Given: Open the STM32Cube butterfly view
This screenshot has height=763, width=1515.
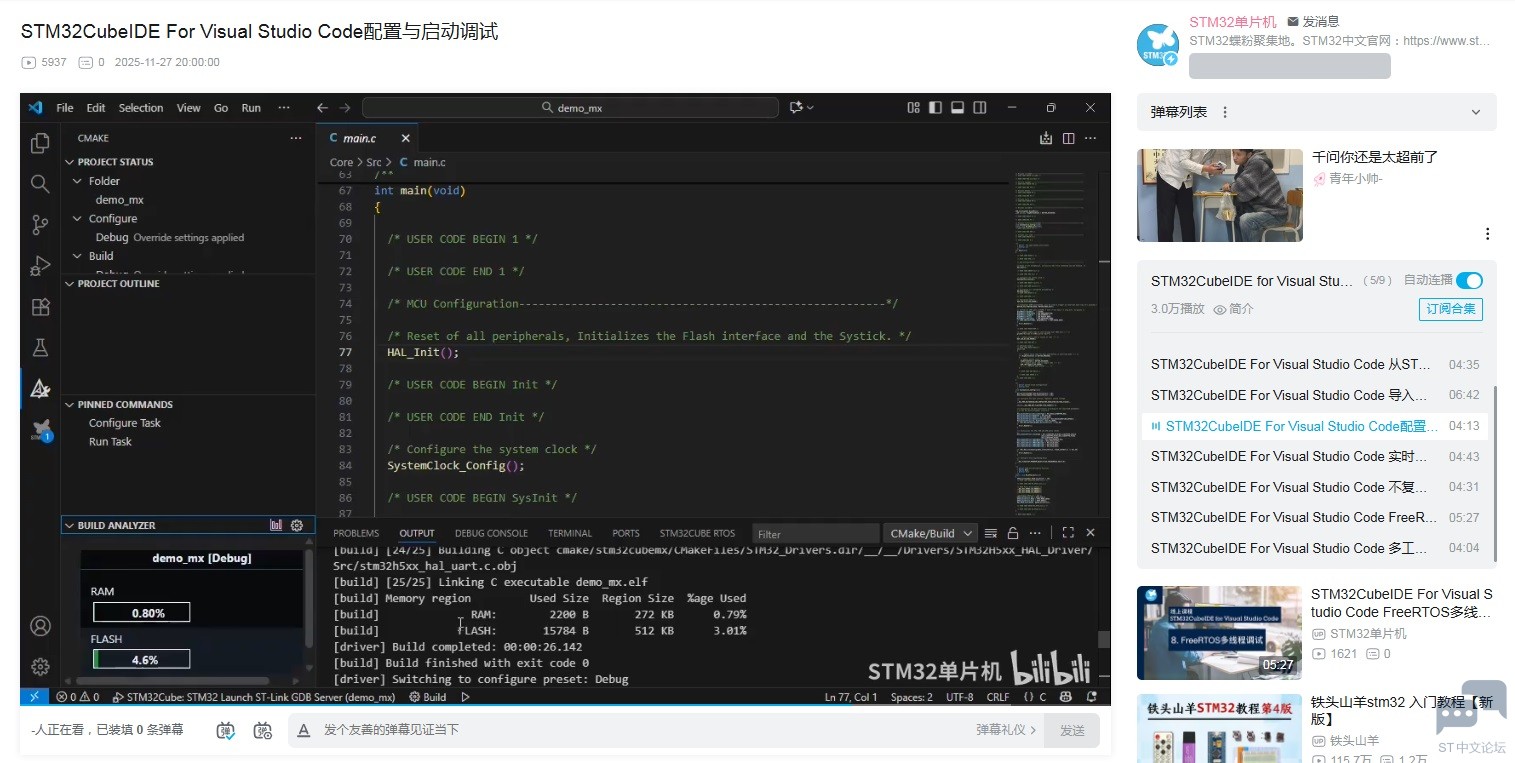Looking at the screenshot, I should [x=40, y=430].
